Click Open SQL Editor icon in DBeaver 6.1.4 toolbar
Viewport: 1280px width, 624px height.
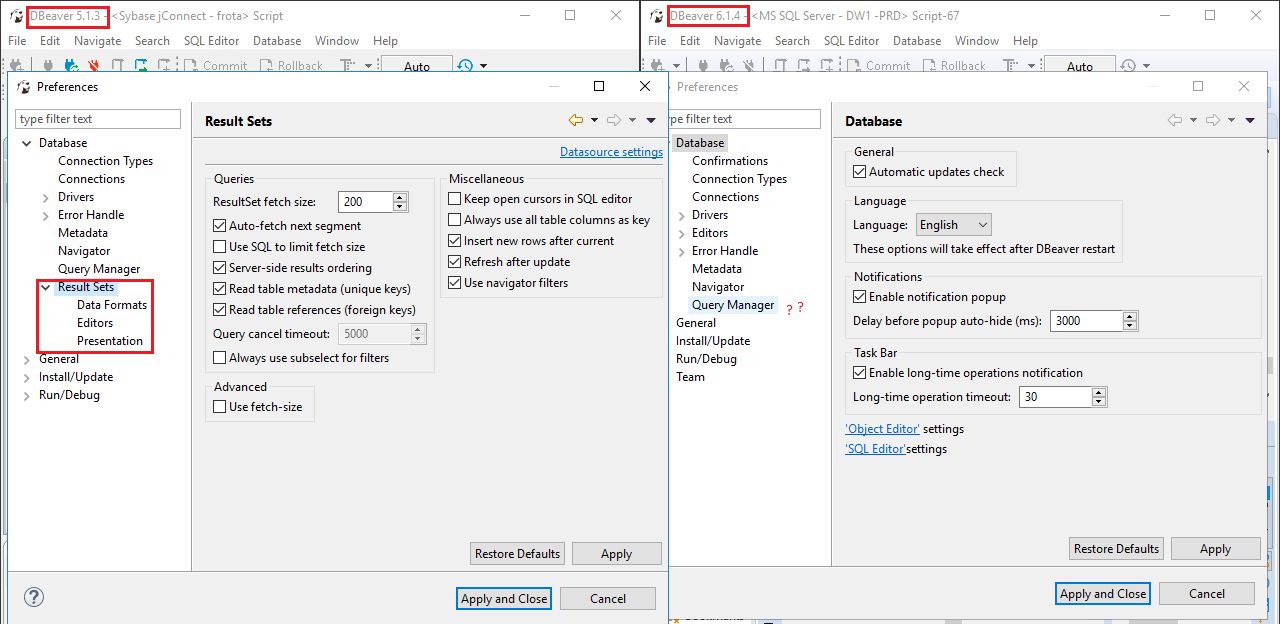[780, 65]
